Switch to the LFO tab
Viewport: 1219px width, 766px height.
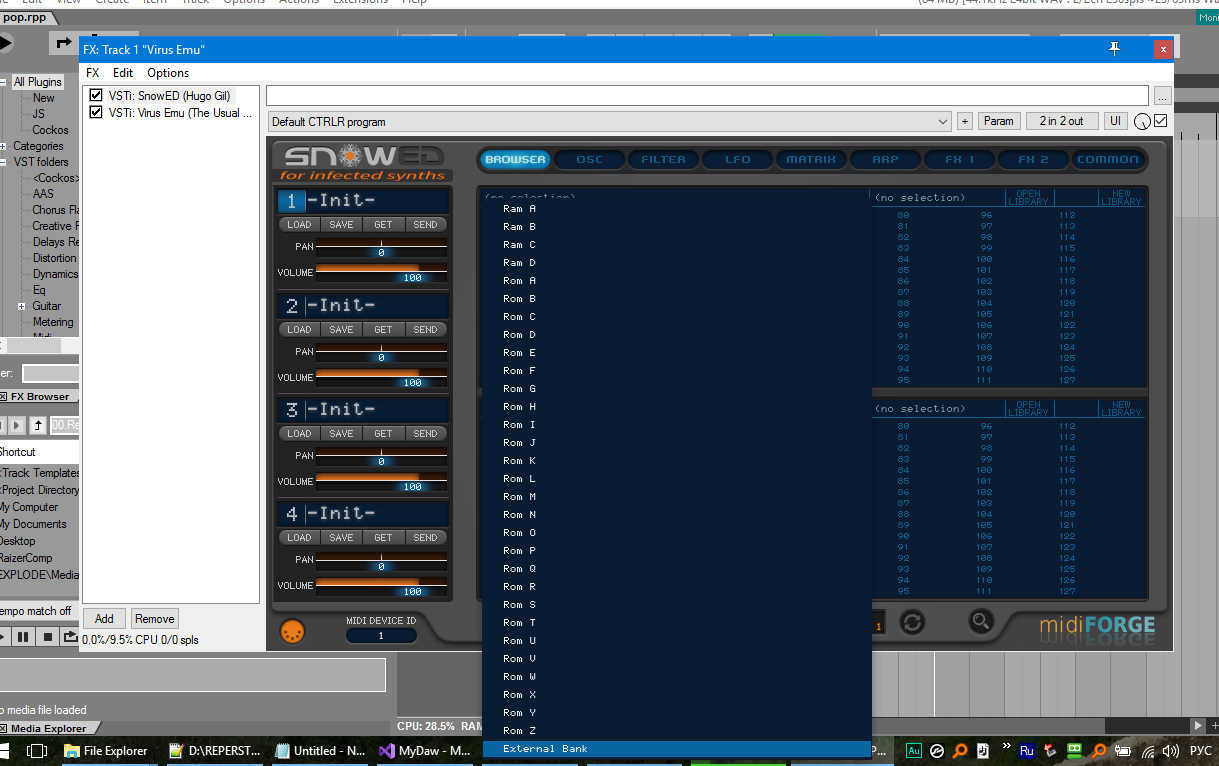(738, 159)
